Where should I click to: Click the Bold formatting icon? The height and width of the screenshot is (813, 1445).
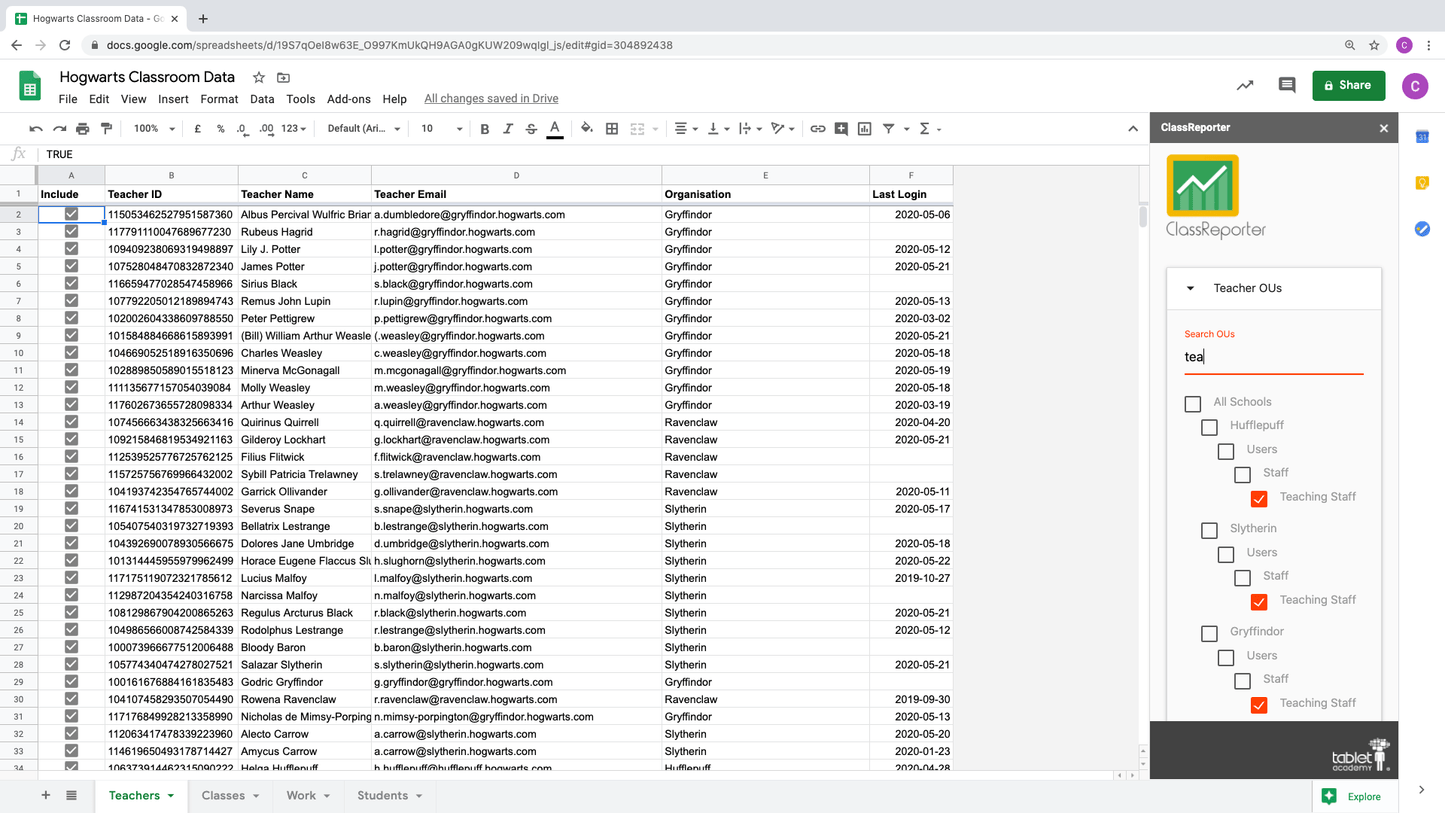485,129
